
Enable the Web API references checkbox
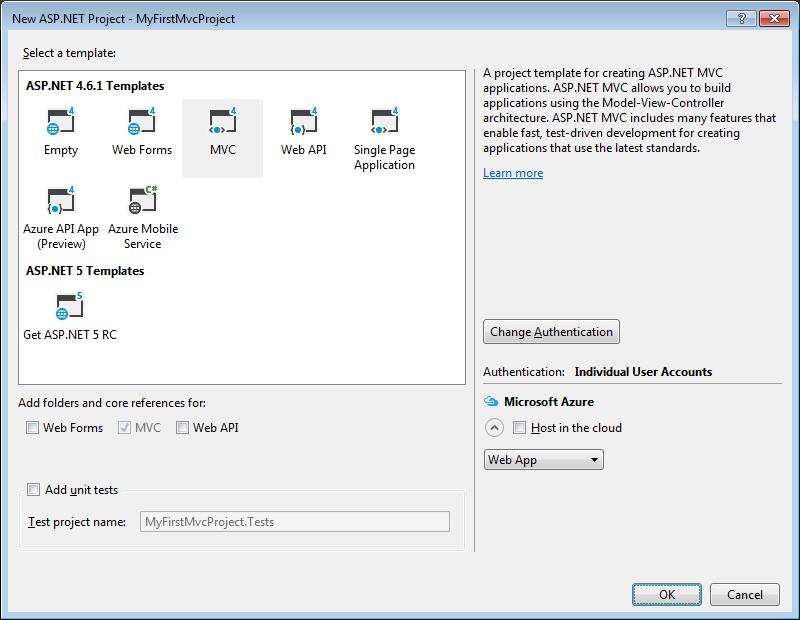[182, 428]
